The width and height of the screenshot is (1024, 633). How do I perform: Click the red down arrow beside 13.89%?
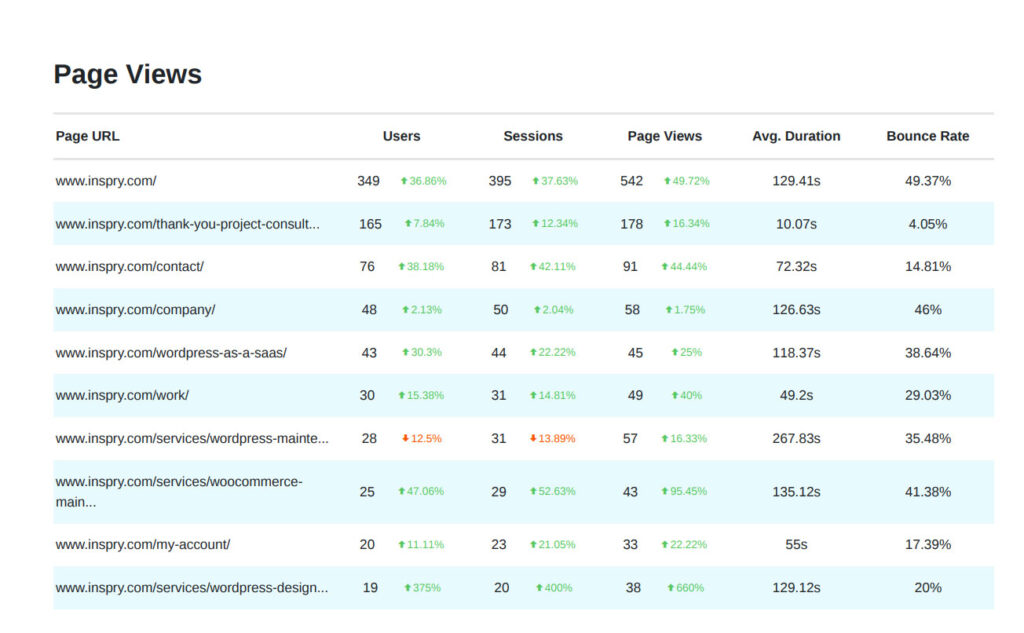coord(533,438)
